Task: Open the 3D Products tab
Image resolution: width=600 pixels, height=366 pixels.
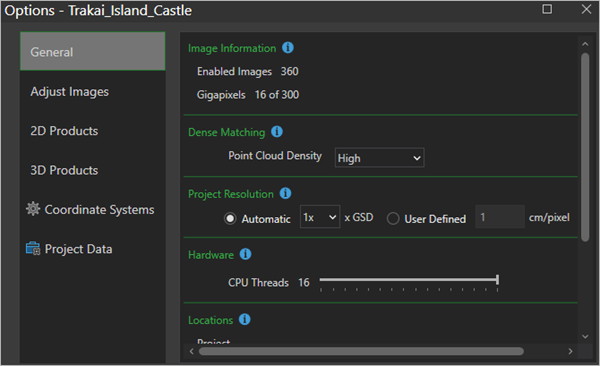Action: point(93,170)
